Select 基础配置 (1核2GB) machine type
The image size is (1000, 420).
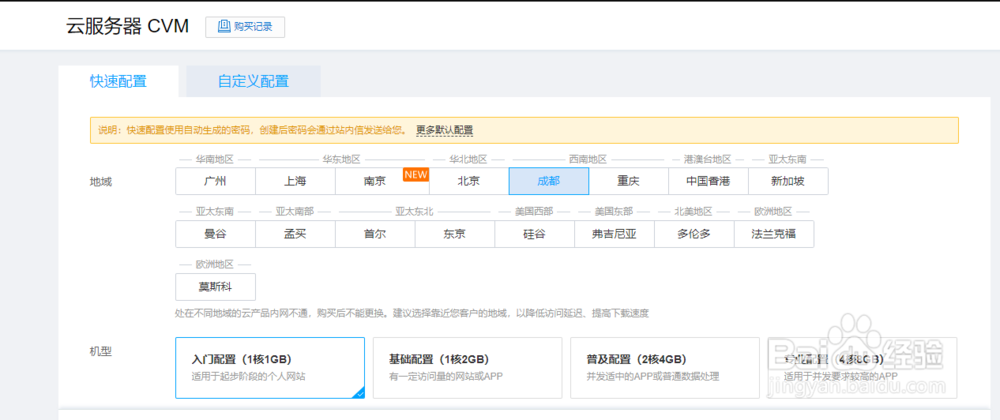(467, 368)
